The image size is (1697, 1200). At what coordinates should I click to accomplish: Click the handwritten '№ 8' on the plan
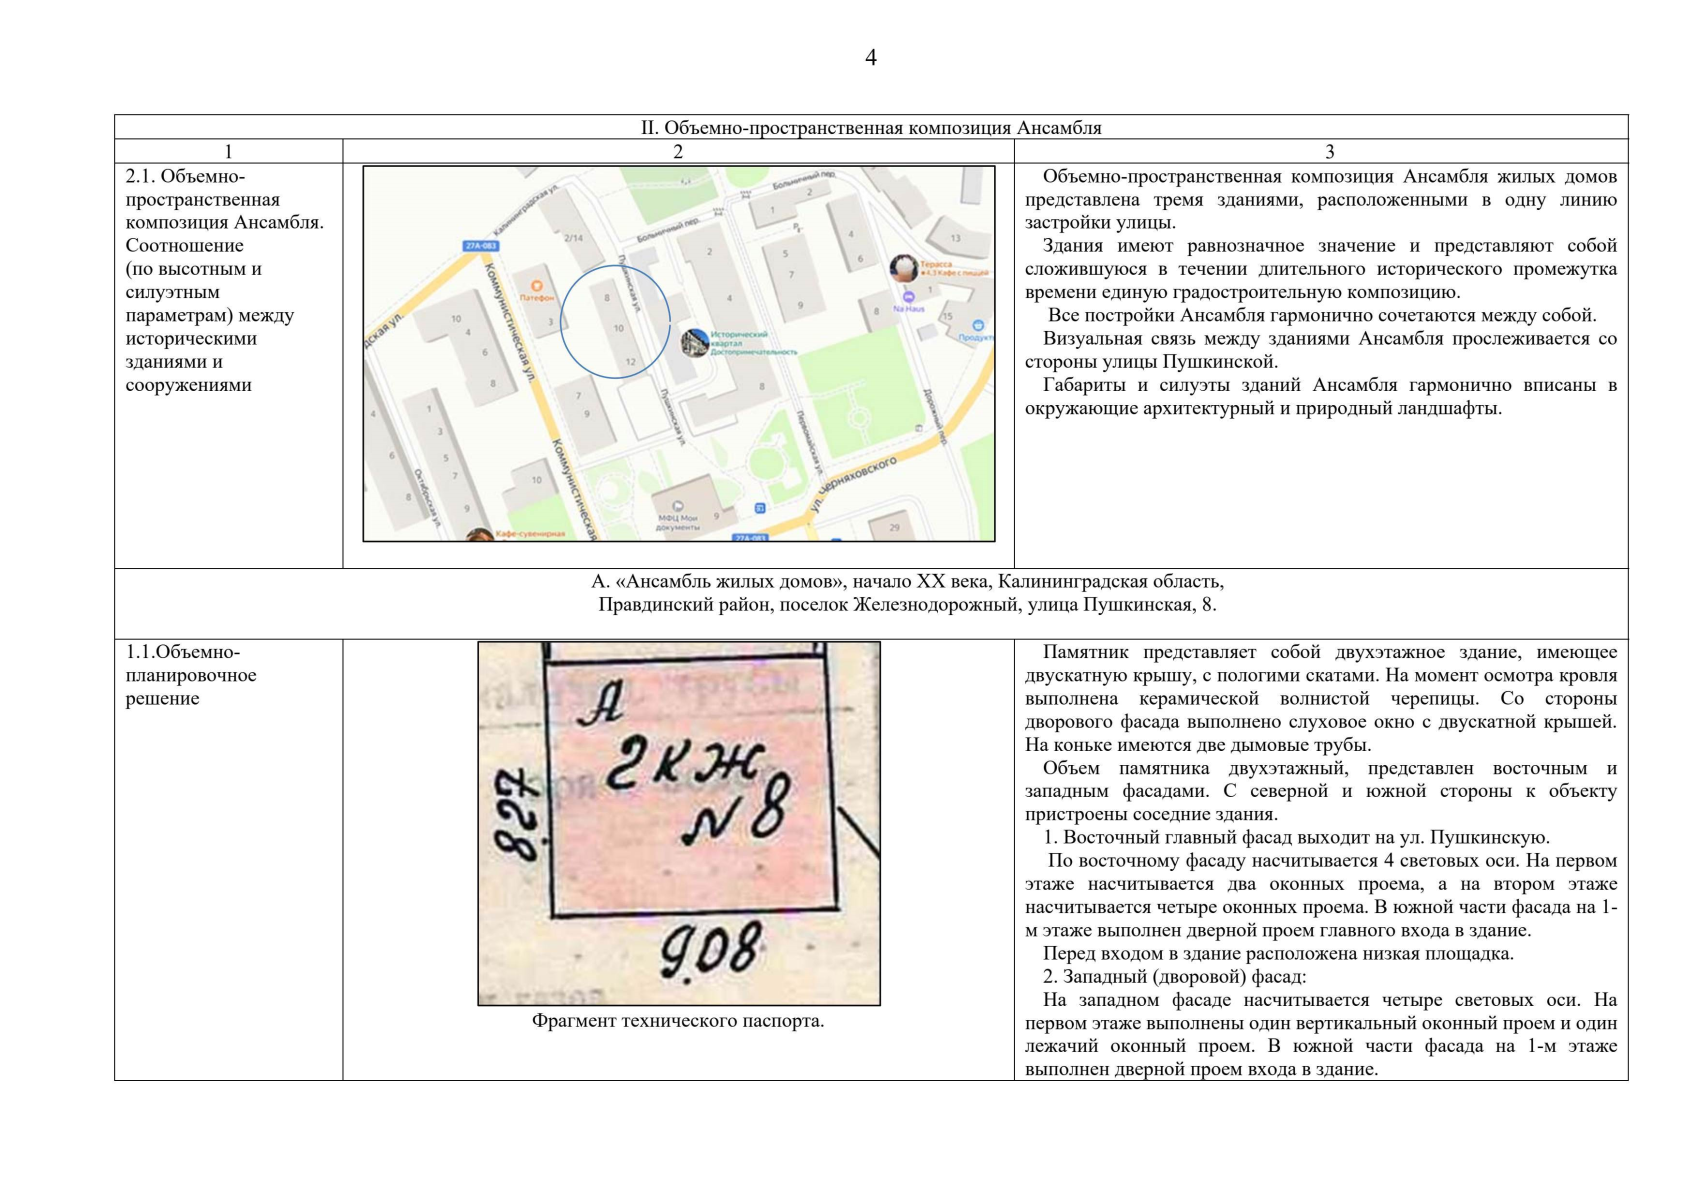[737, 812]
